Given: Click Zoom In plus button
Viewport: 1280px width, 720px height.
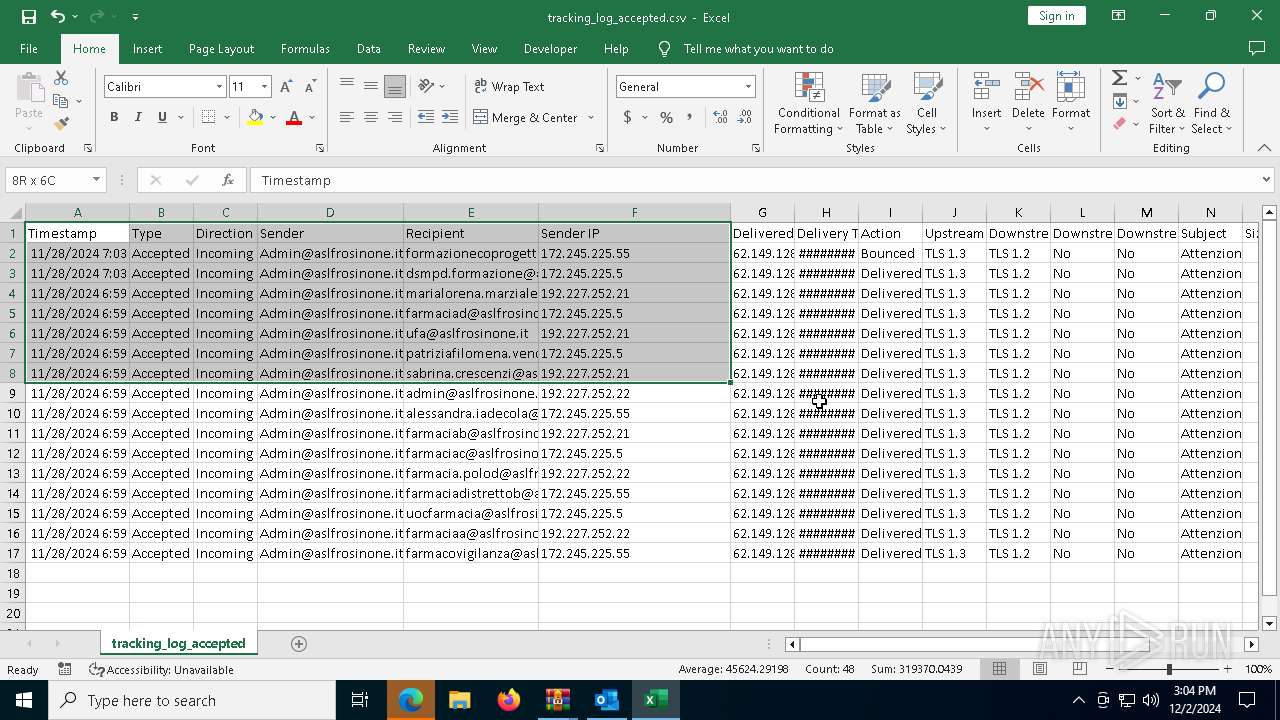Looking at the screenshot, I should [1227, 669].
